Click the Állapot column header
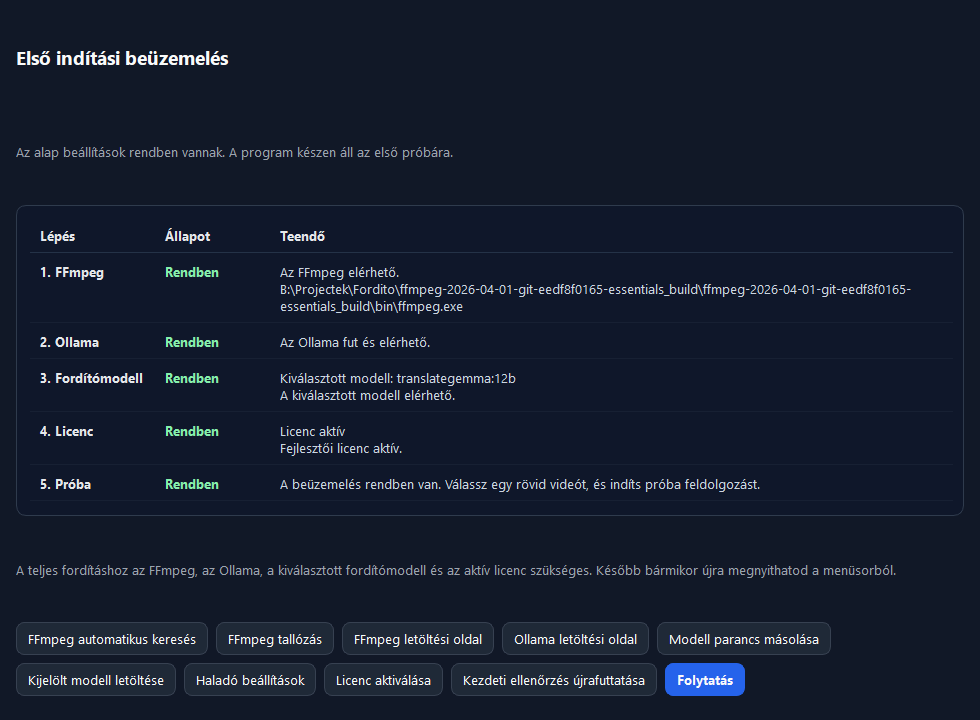This screenshot has height=720, width=980. point(188,236)
